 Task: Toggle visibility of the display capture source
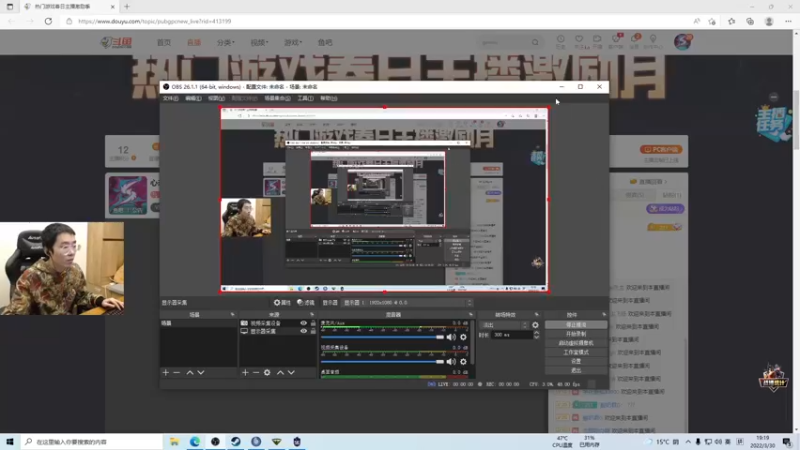coord(304,331)
